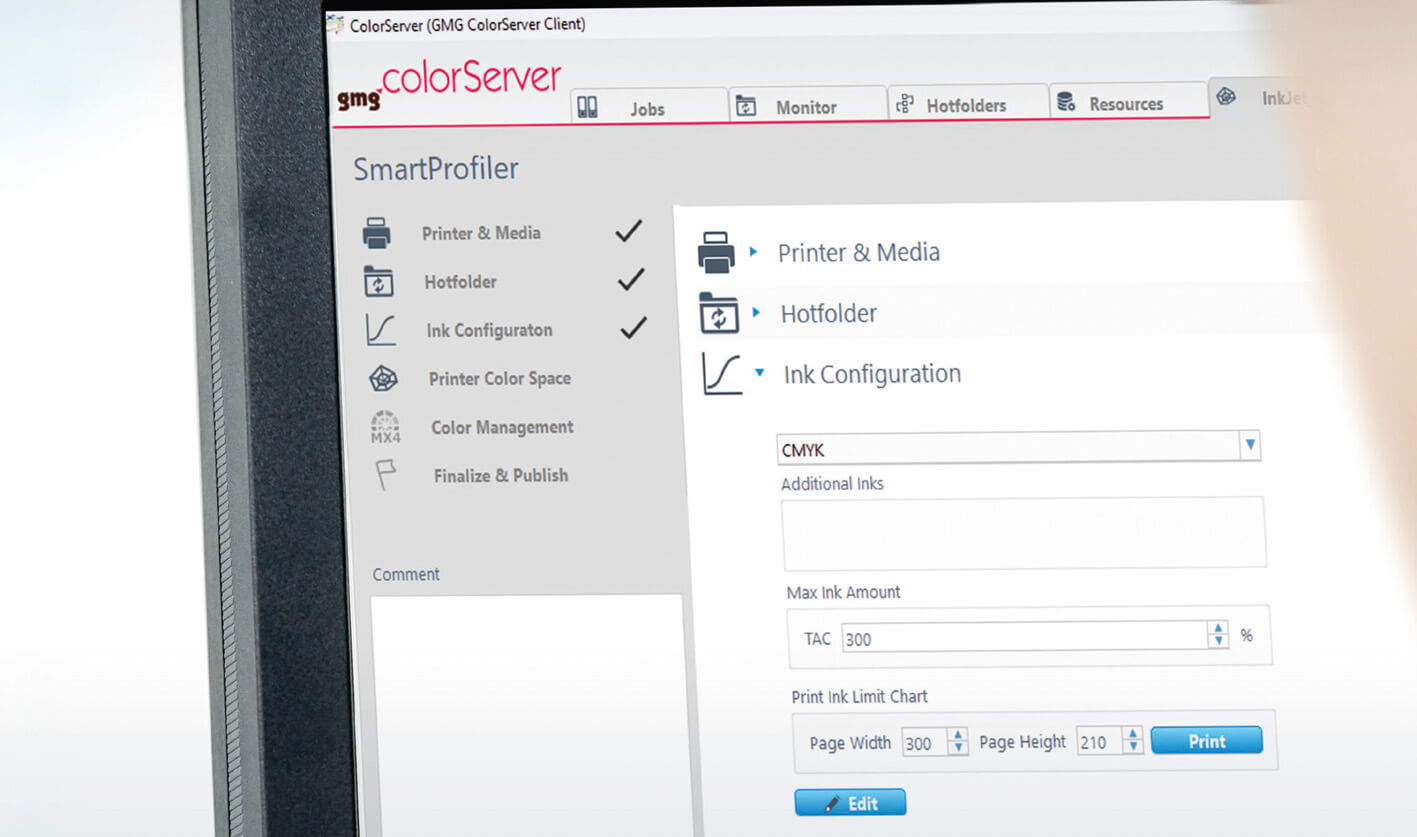Image resolution: width=1417 pixels, height=837 pixels.
Task: Expand the Printer & Media section arrow
Action: pyautogui.click(x=754, y=252)
